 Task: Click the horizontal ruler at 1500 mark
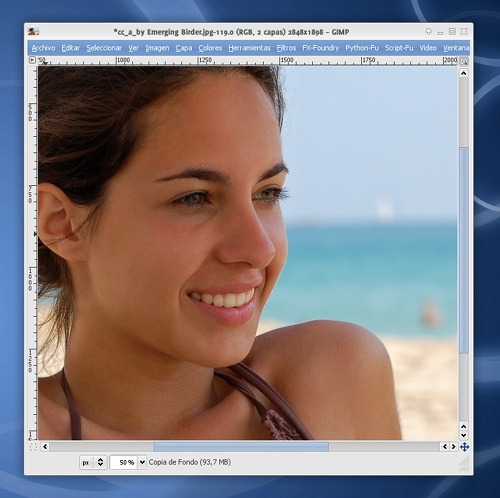(287, 60)
